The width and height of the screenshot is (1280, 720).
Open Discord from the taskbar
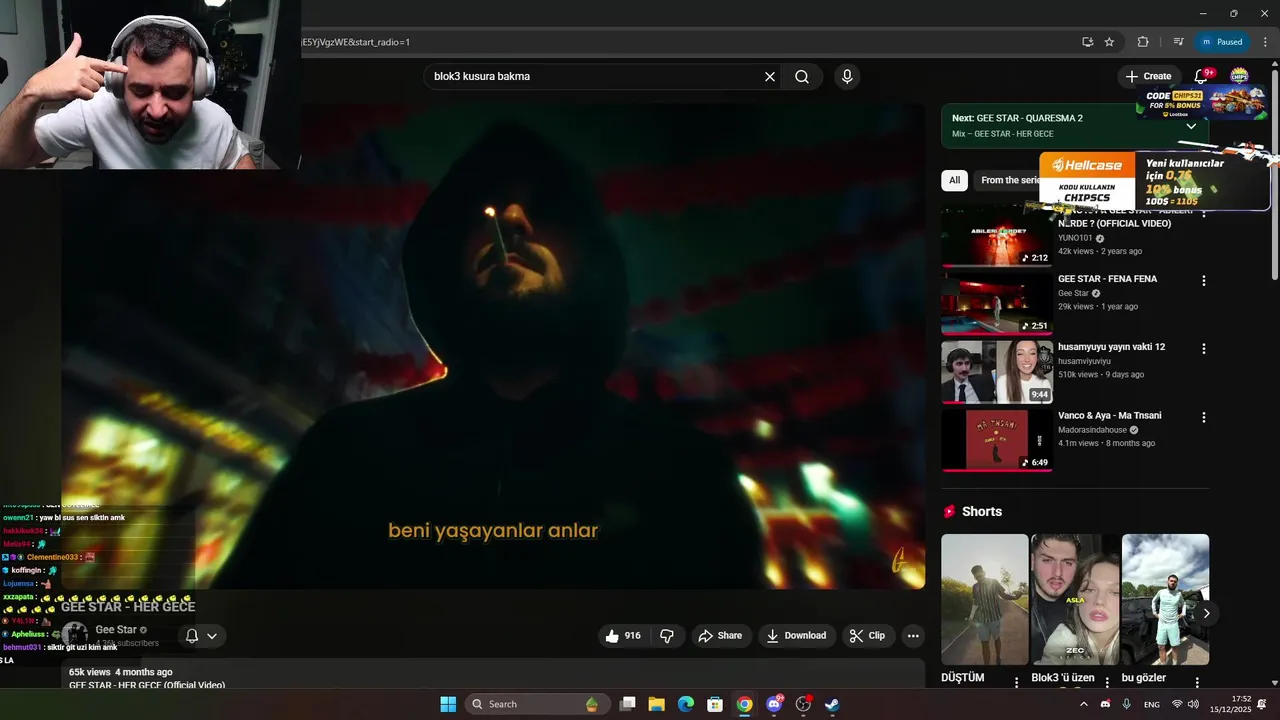[x=774, y=704]
